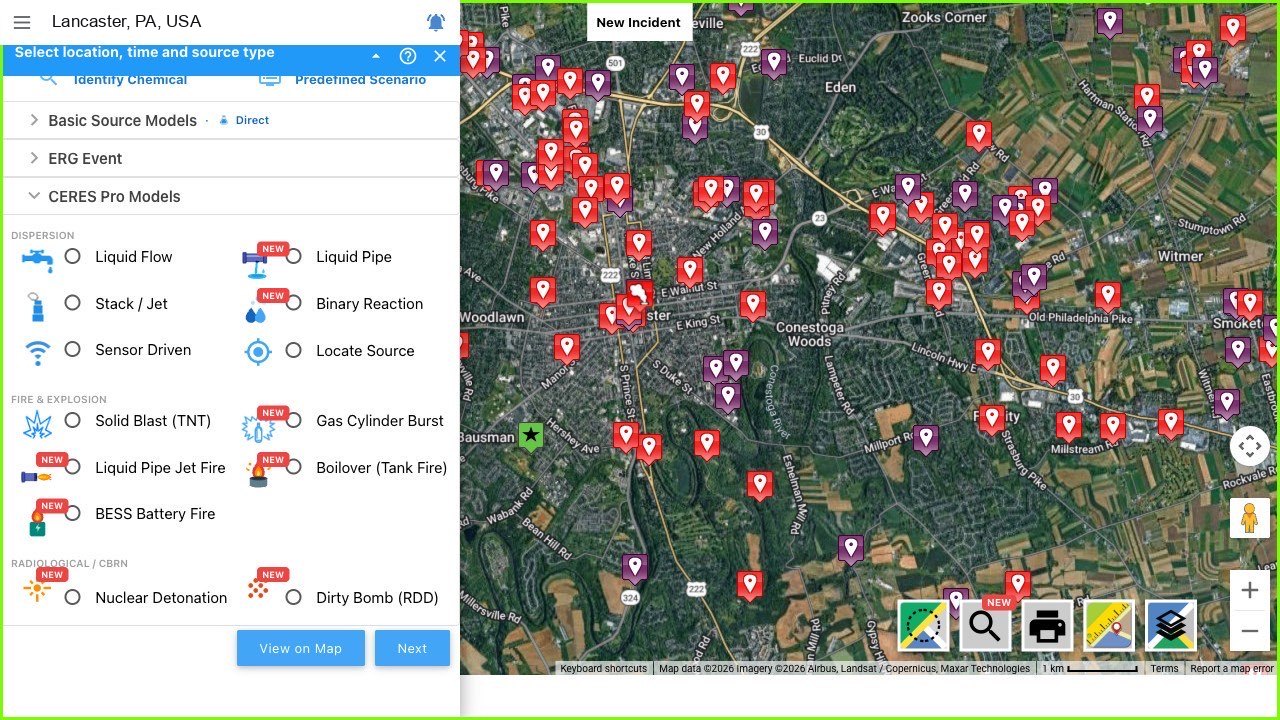Click the Boilover tank fire icon

[x=258, y=474]
